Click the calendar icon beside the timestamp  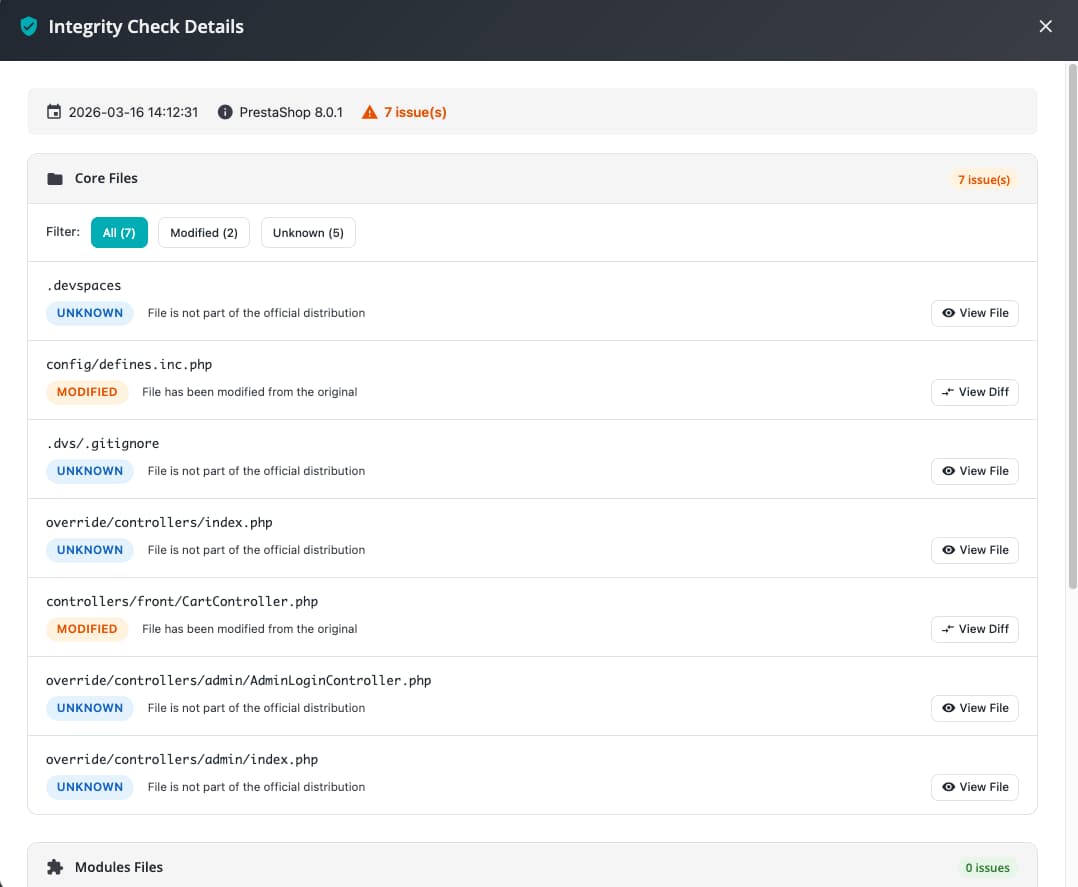[x=54, y=112]
